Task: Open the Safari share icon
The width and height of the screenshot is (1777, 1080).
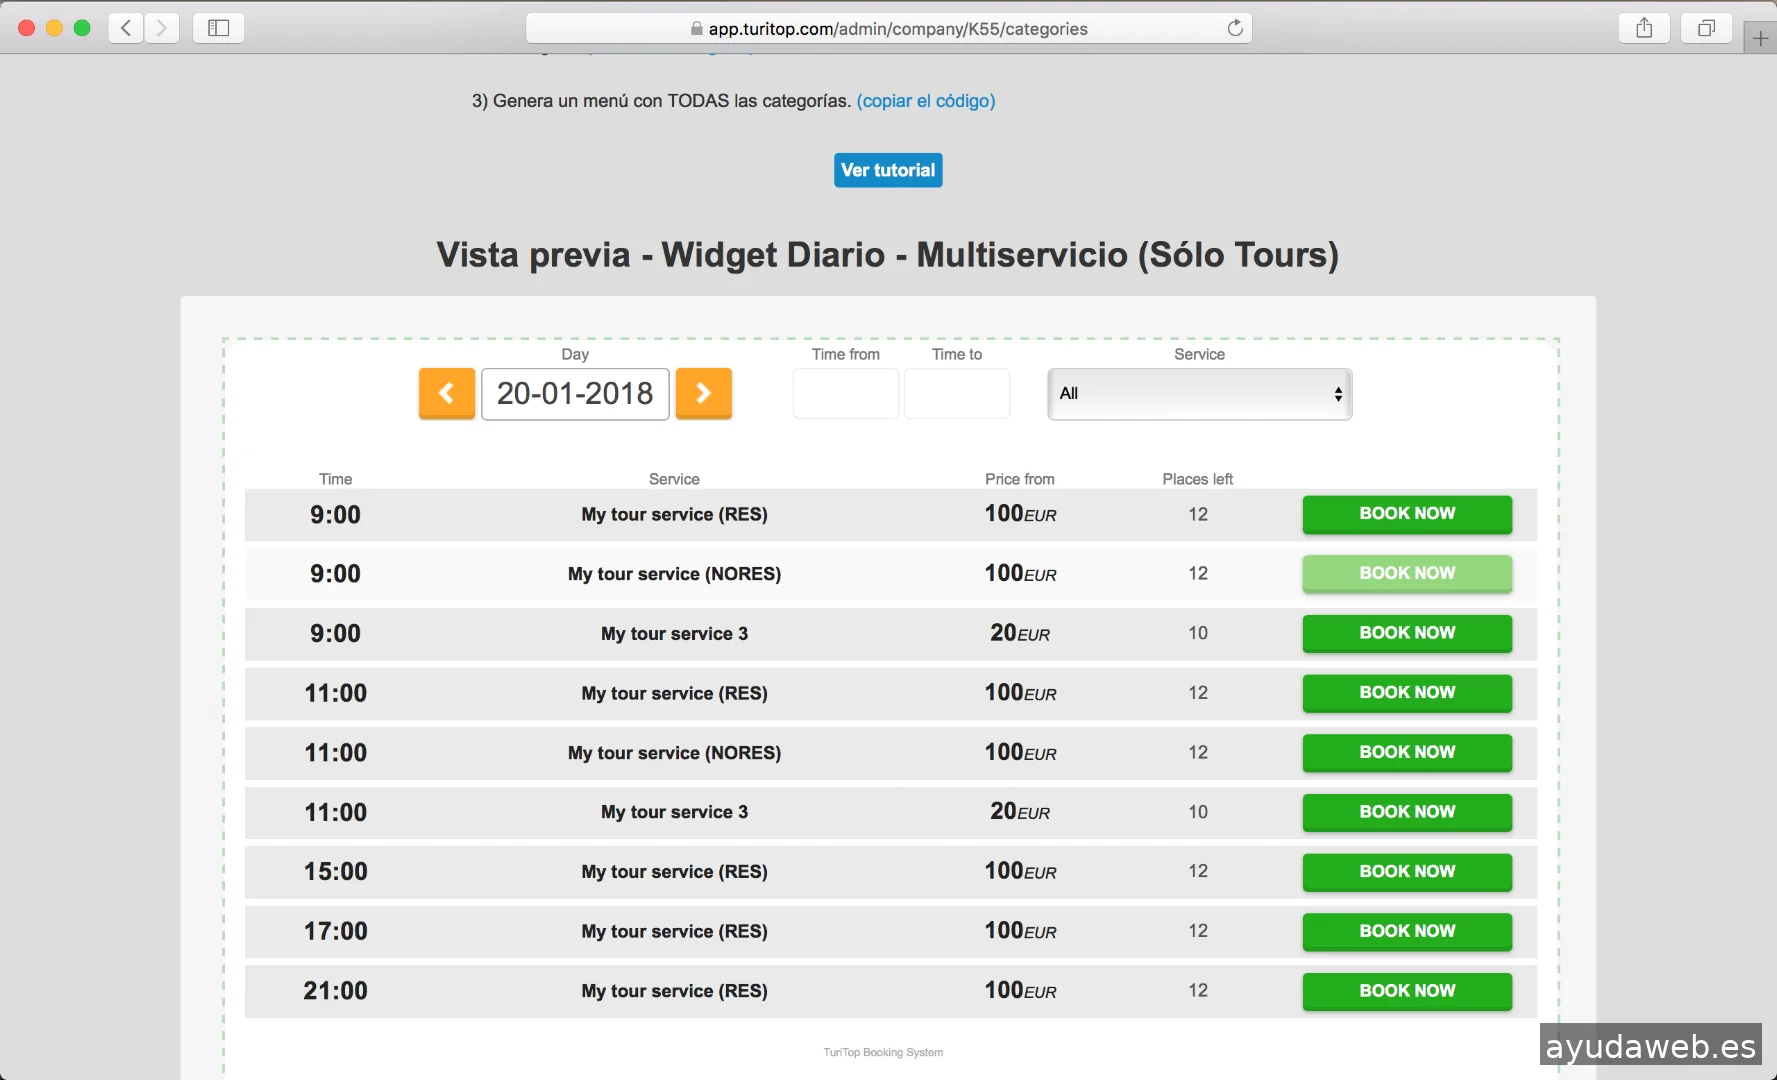Action: coord(1644,28)
